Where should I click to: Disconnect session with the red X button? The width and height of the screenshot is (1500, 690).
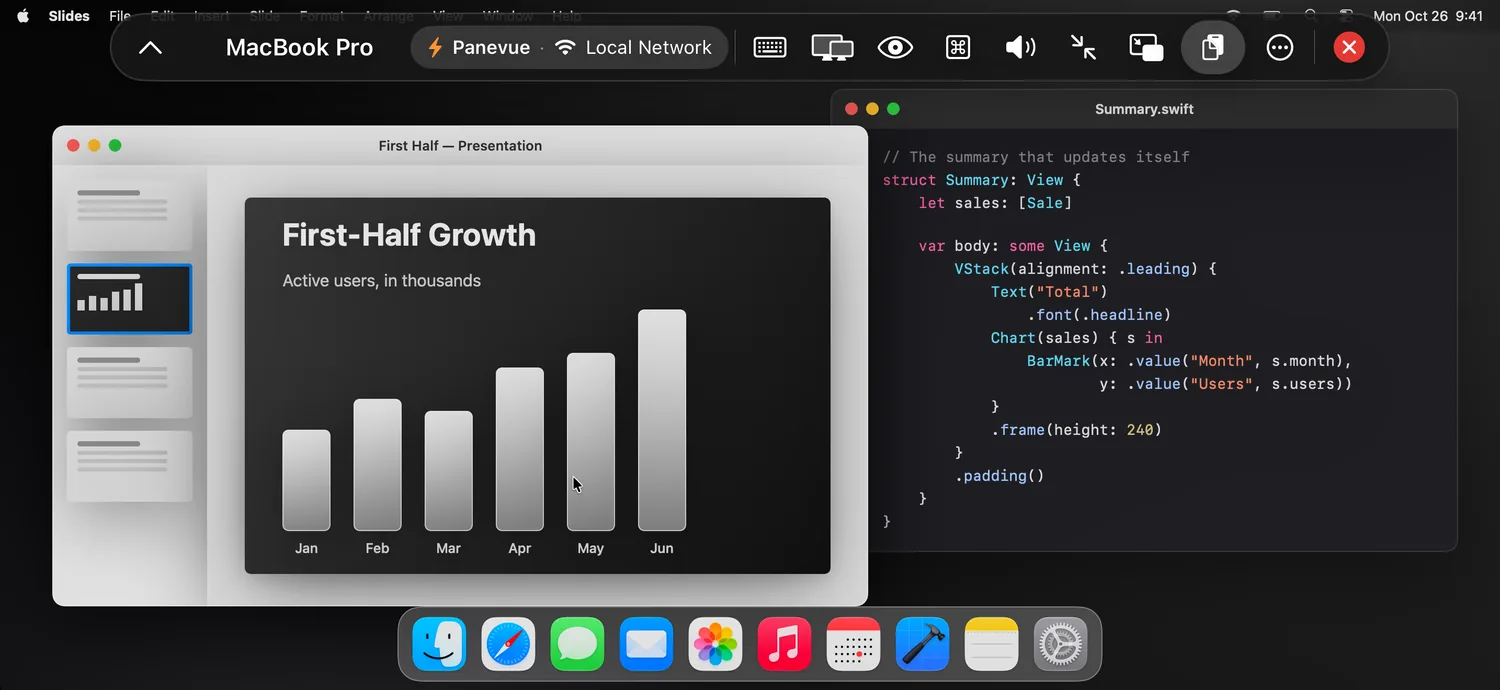(x=1349, y=47)
